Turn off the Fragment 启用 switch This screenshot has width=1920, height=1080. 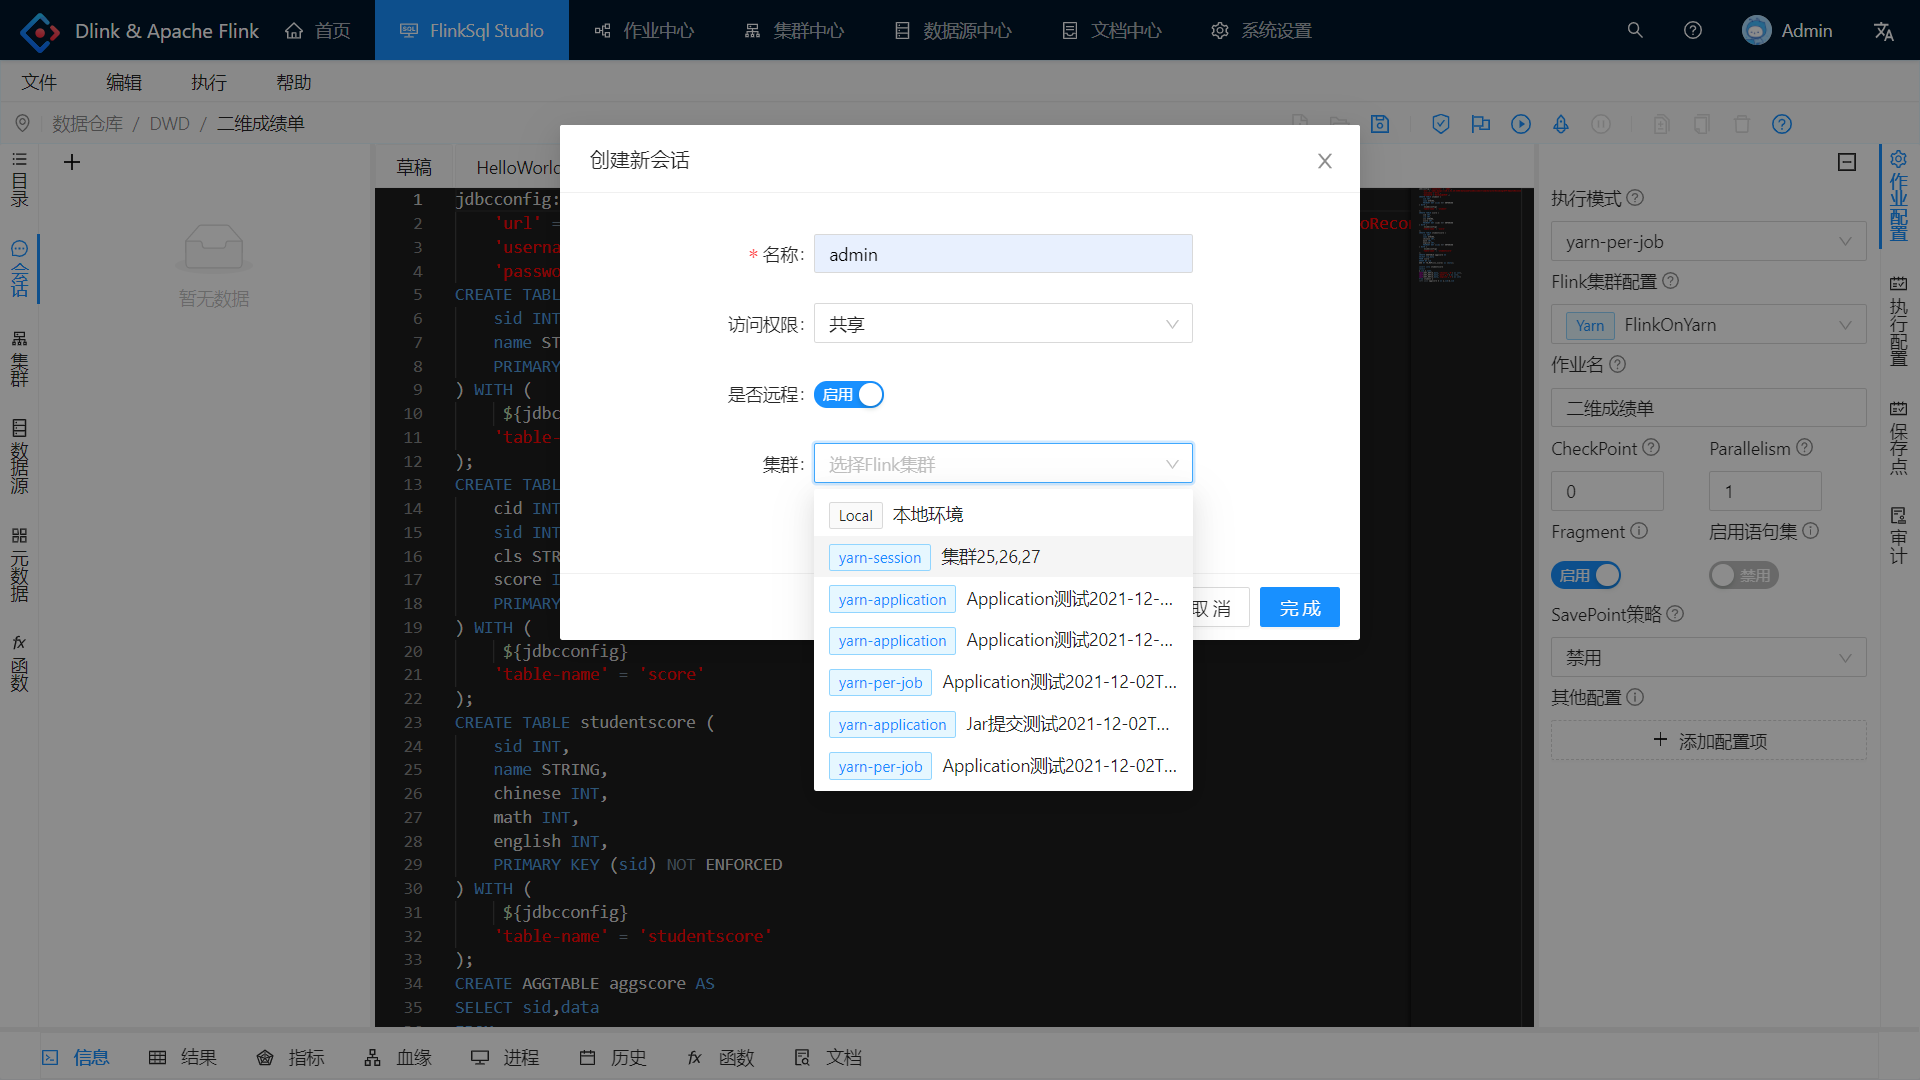coord(1585,575)
